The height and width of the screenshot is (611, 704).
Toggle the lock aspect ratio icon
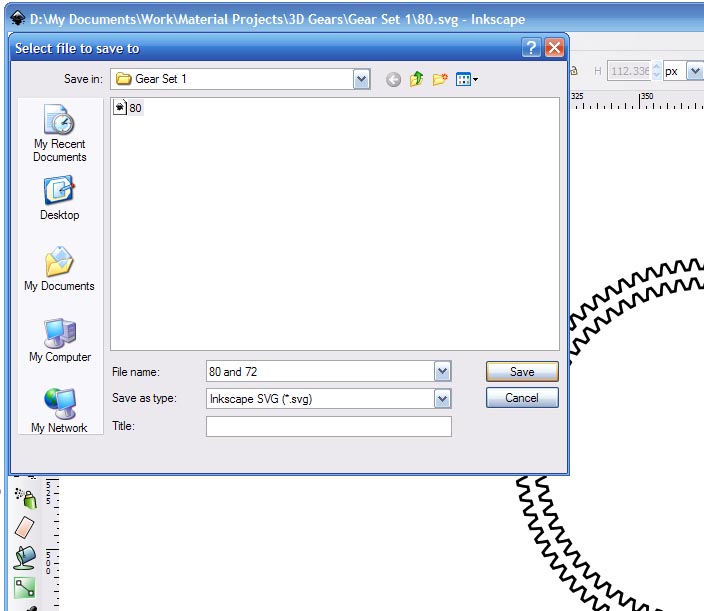(574, 71)
